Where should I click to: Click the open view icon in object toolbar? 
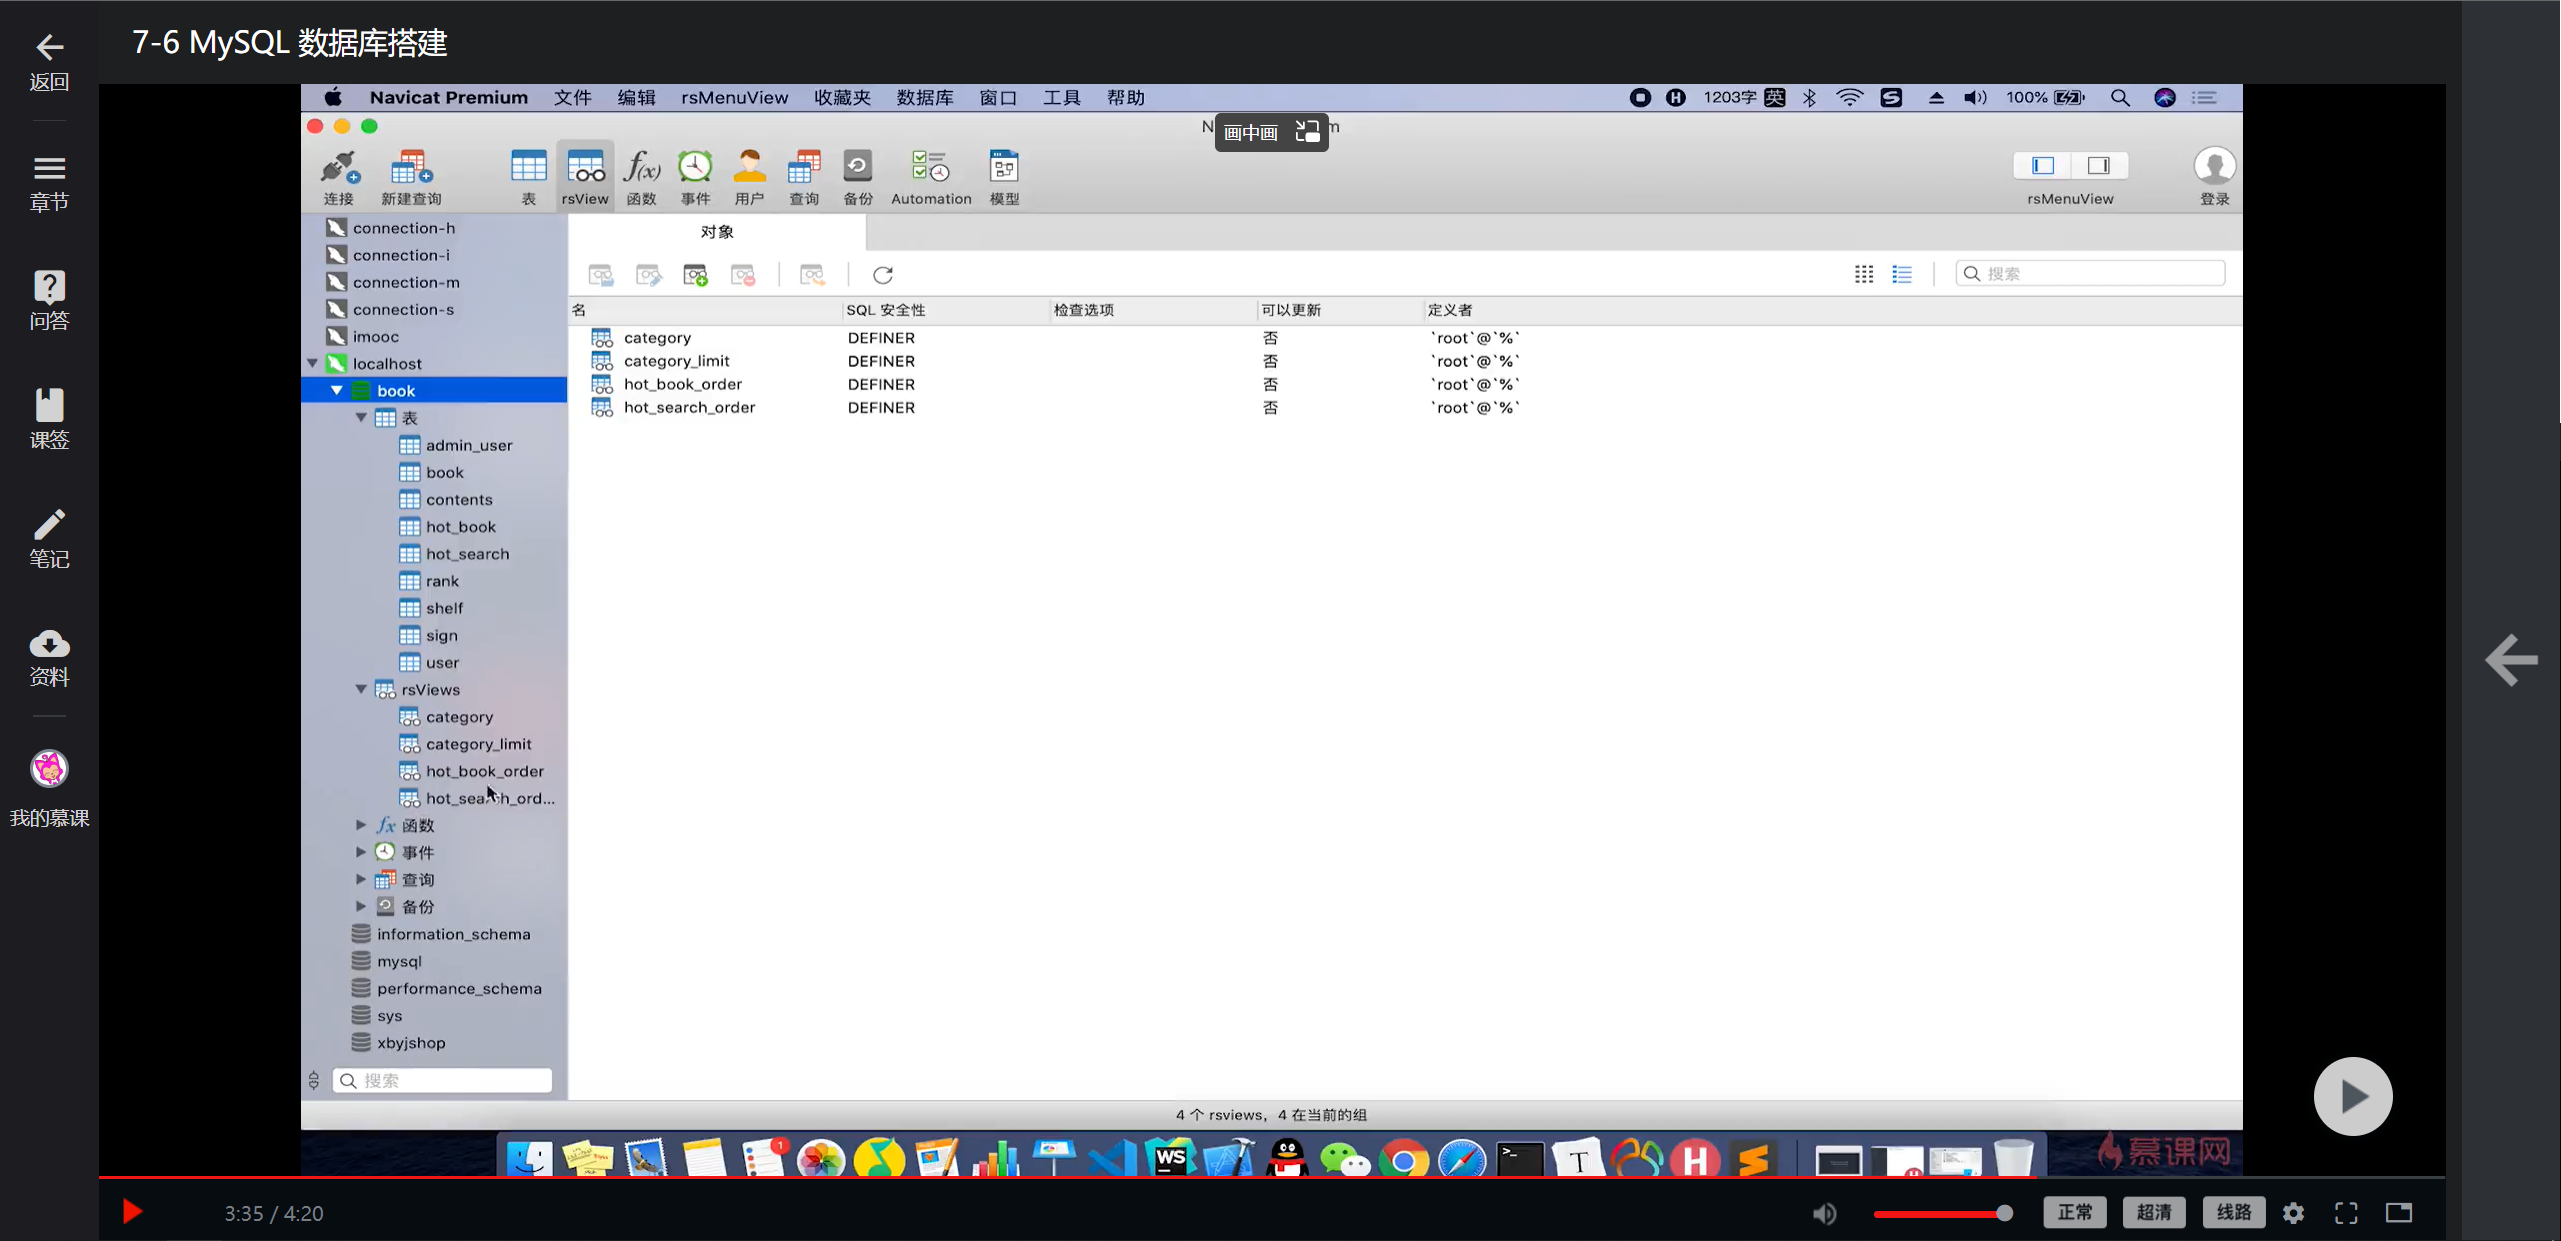coord(601,275)
